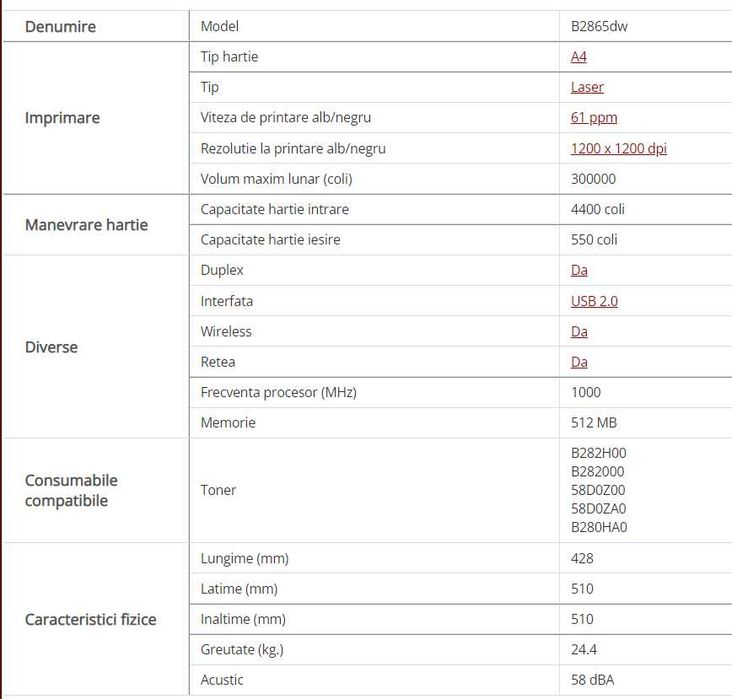Viewport: 732px width, 699px height.
Task: Click the Consumabile compatibile heading
Action: tap(71, 491)
